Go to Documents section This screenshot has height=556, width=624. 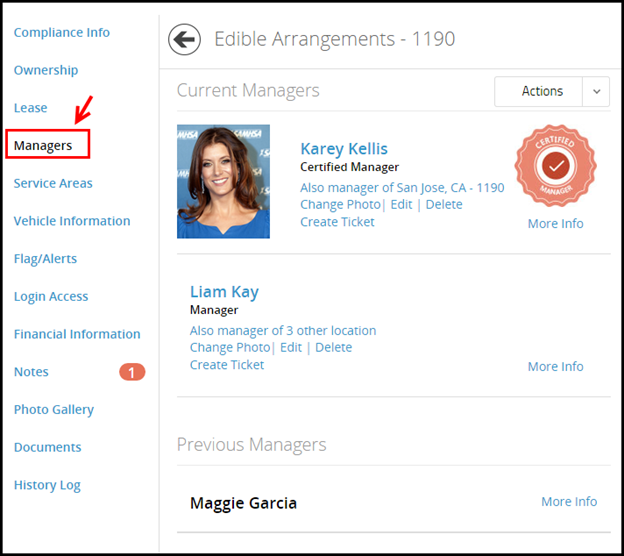click(x=47, y=447)
